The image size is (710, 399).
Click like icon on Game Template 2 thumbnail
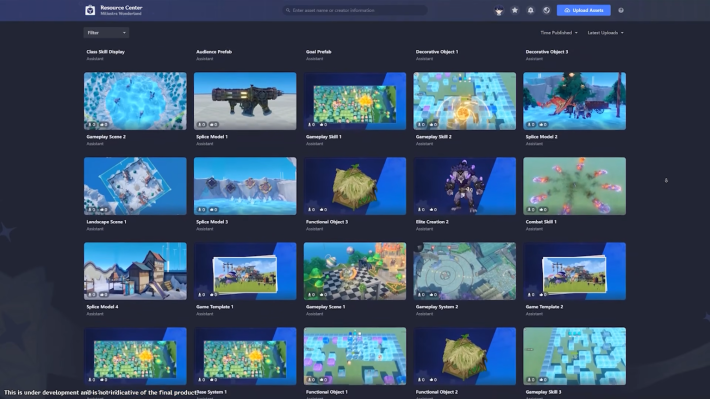(x=542, y=295)
